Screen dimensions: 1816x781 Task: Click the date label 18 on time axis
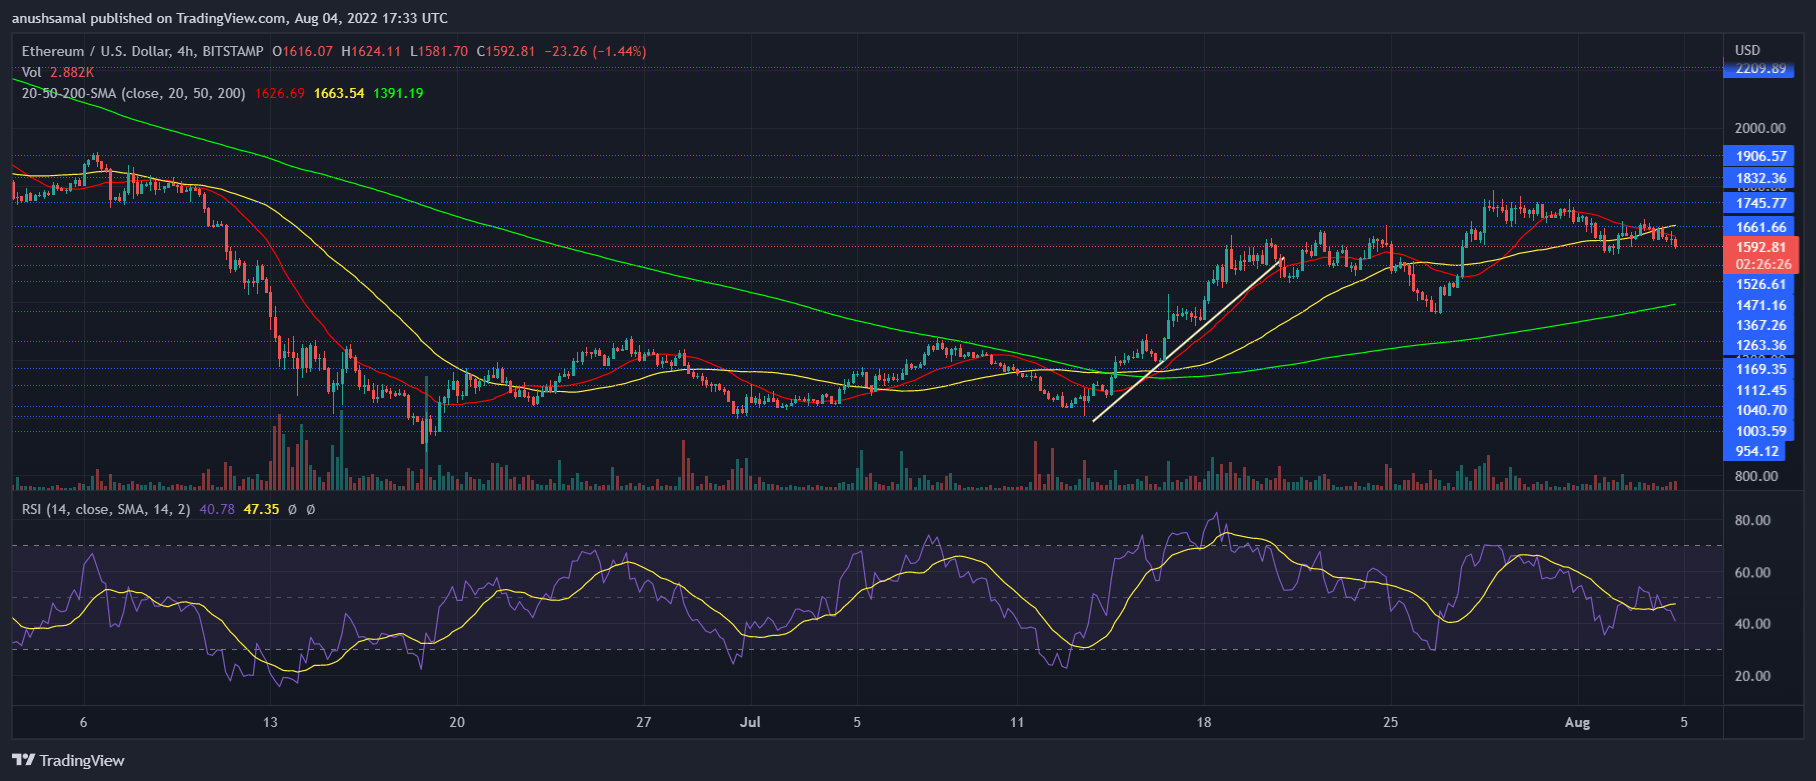coord(1204,722)
